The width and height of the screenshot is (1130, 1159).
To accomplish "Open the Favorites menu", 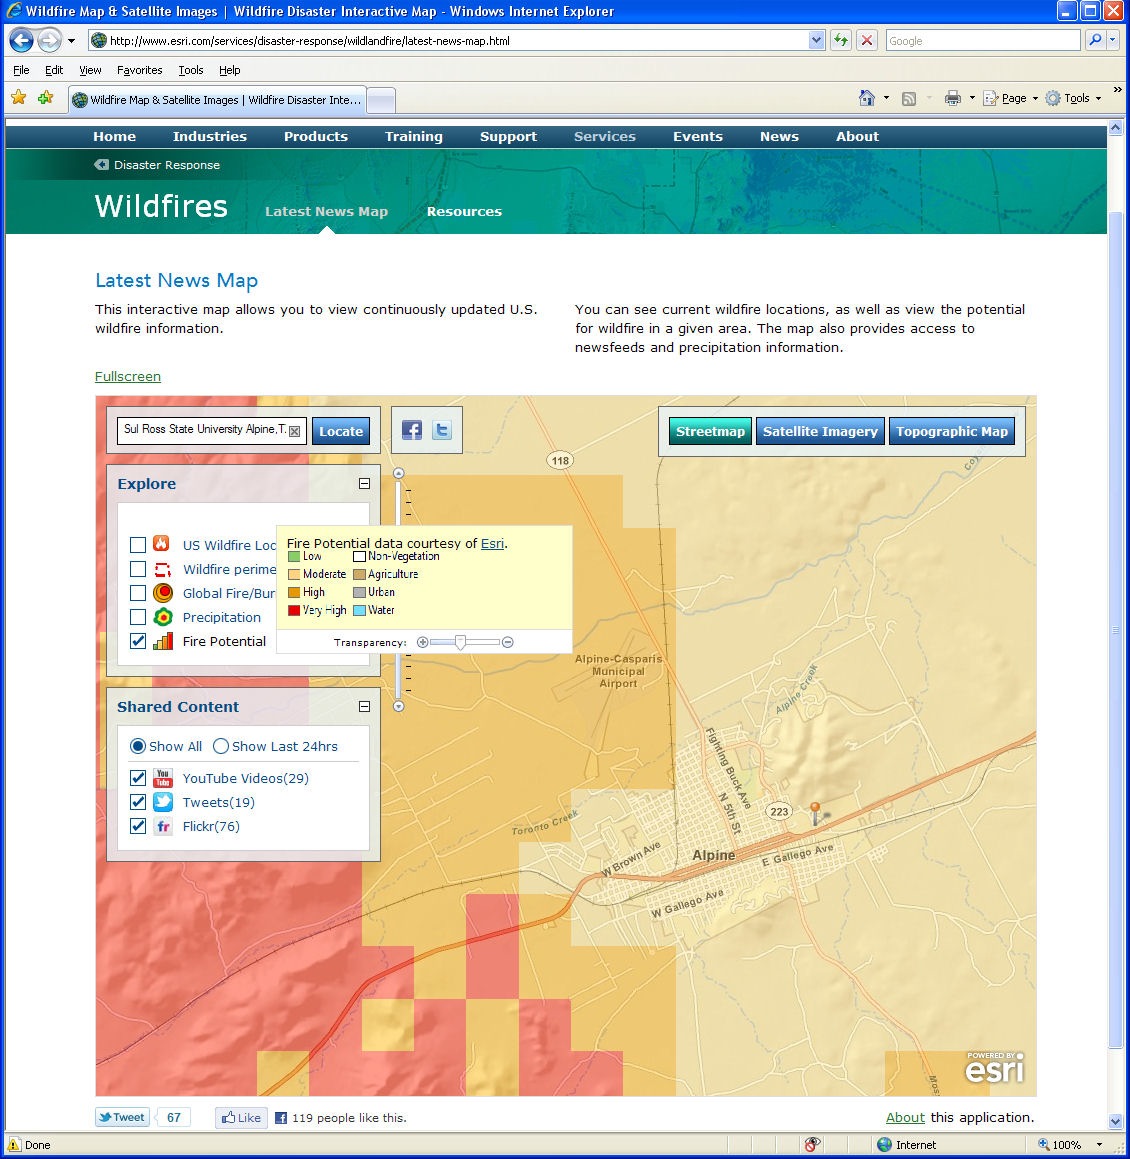I will point(139,70).
